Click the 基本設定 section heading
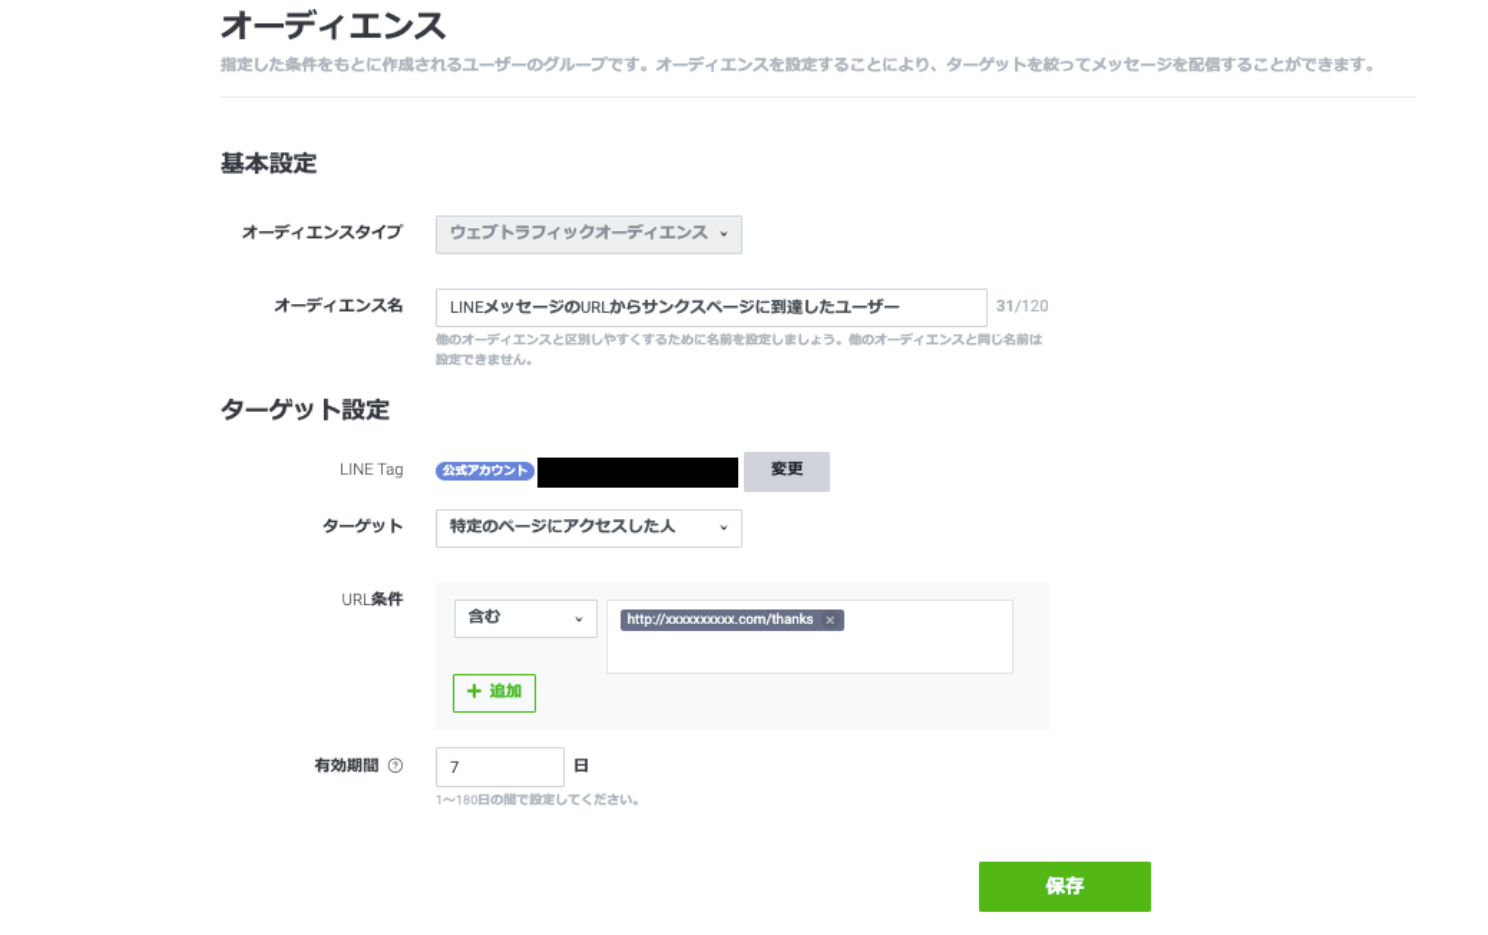The width and height of the screenshot is (1488, 935). [x=268, y=163]
